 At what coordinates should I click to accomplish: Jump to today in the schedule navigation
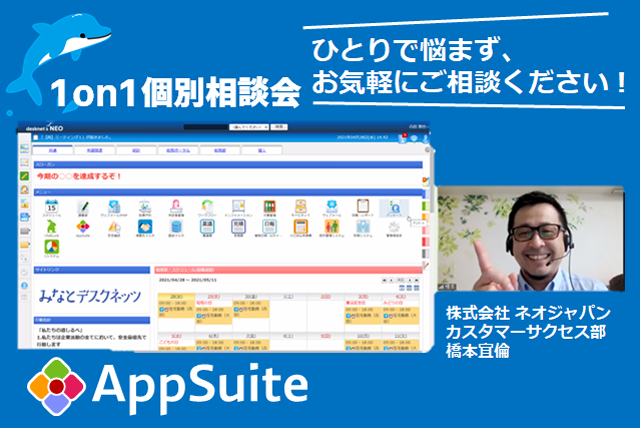point(401,280)
